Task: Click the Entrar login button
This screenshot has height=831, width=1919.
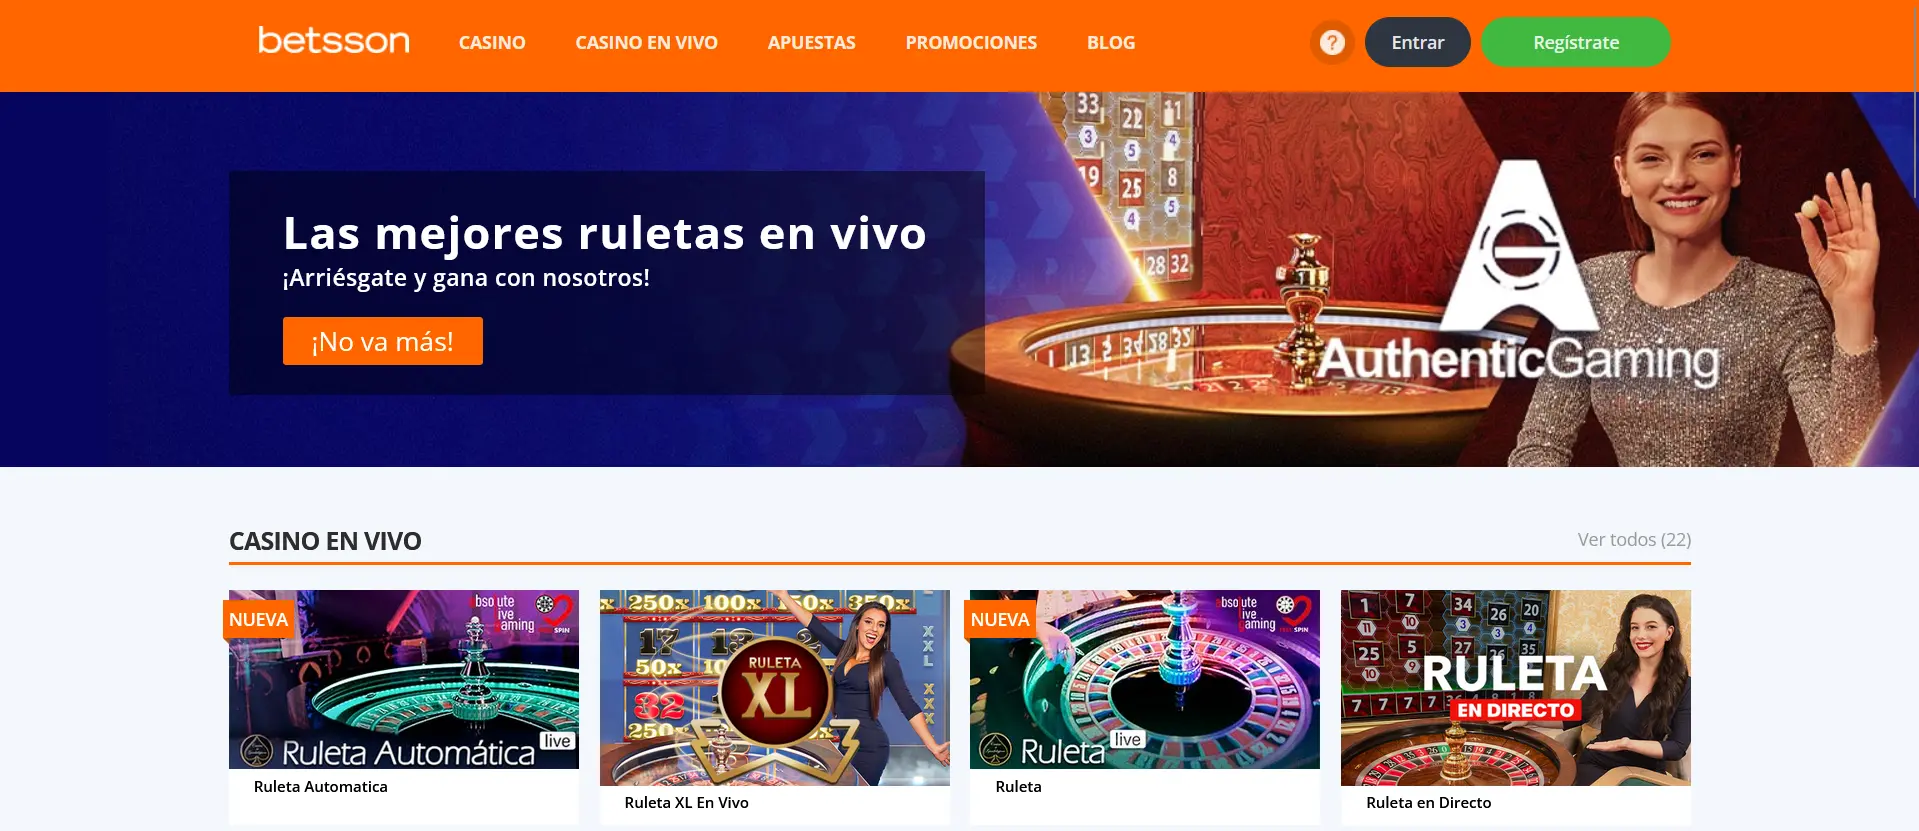Action: pos(1418,42)
